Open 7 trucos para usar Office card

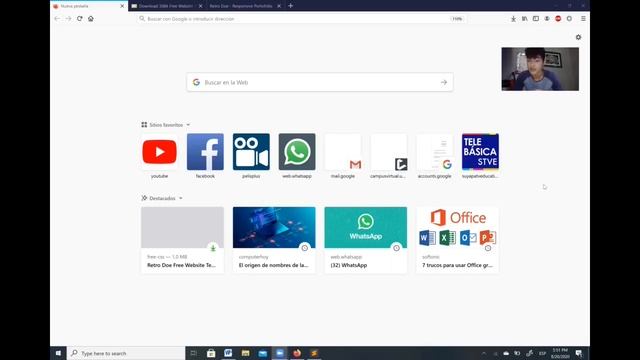click(457, 240)
